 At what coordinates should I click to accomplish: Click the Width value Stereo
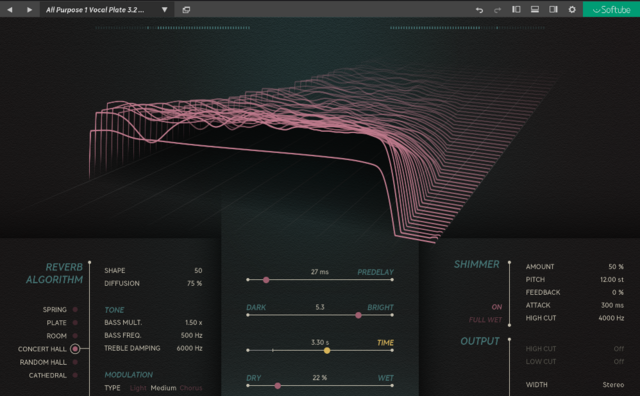[613, 385]
